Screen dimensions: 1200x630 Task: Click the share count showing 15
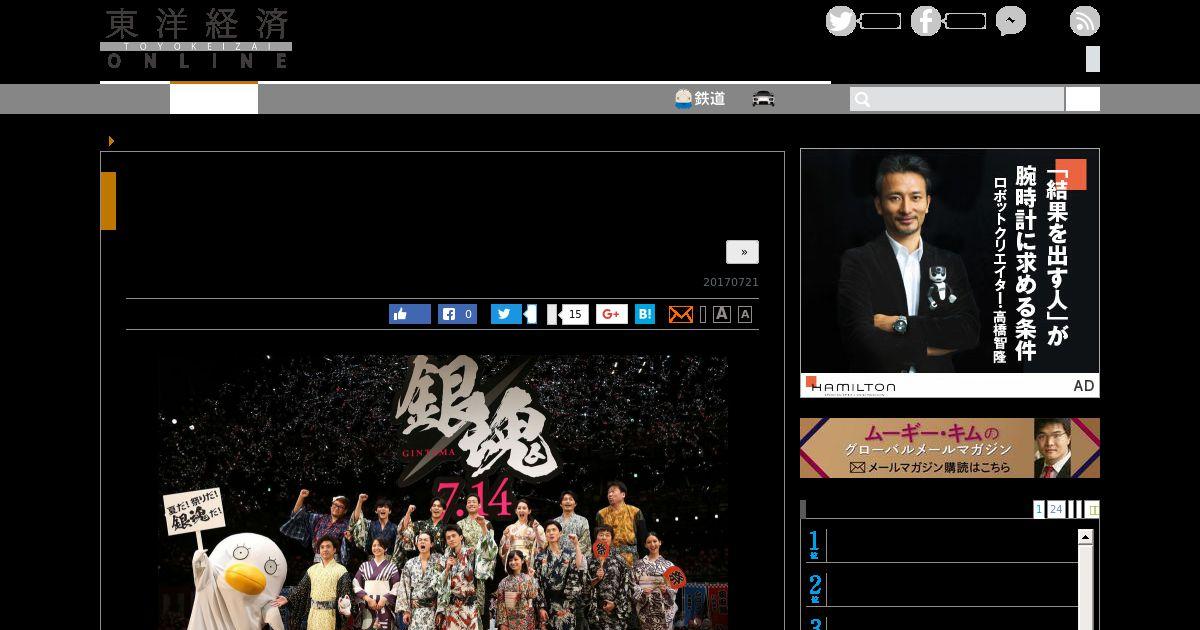574,314
